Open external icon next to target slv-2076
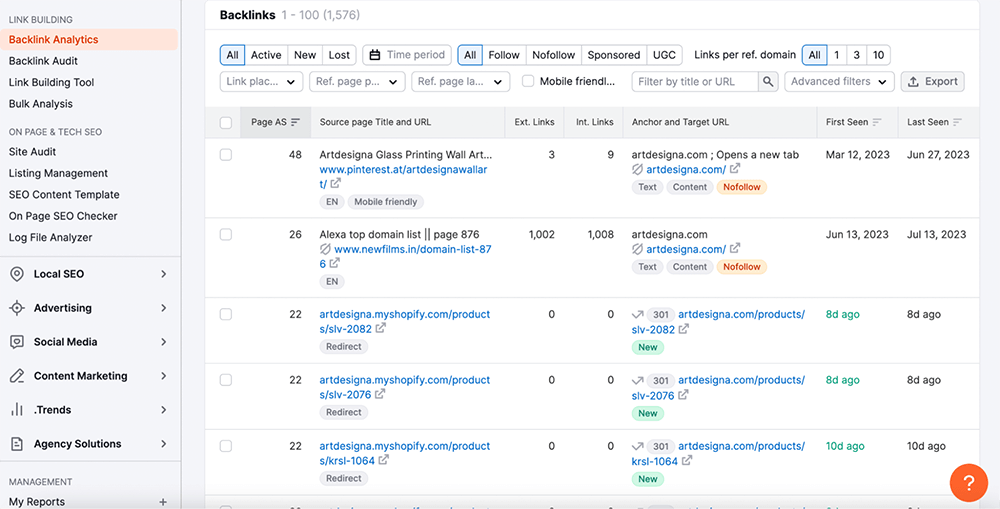 point(683,395)
